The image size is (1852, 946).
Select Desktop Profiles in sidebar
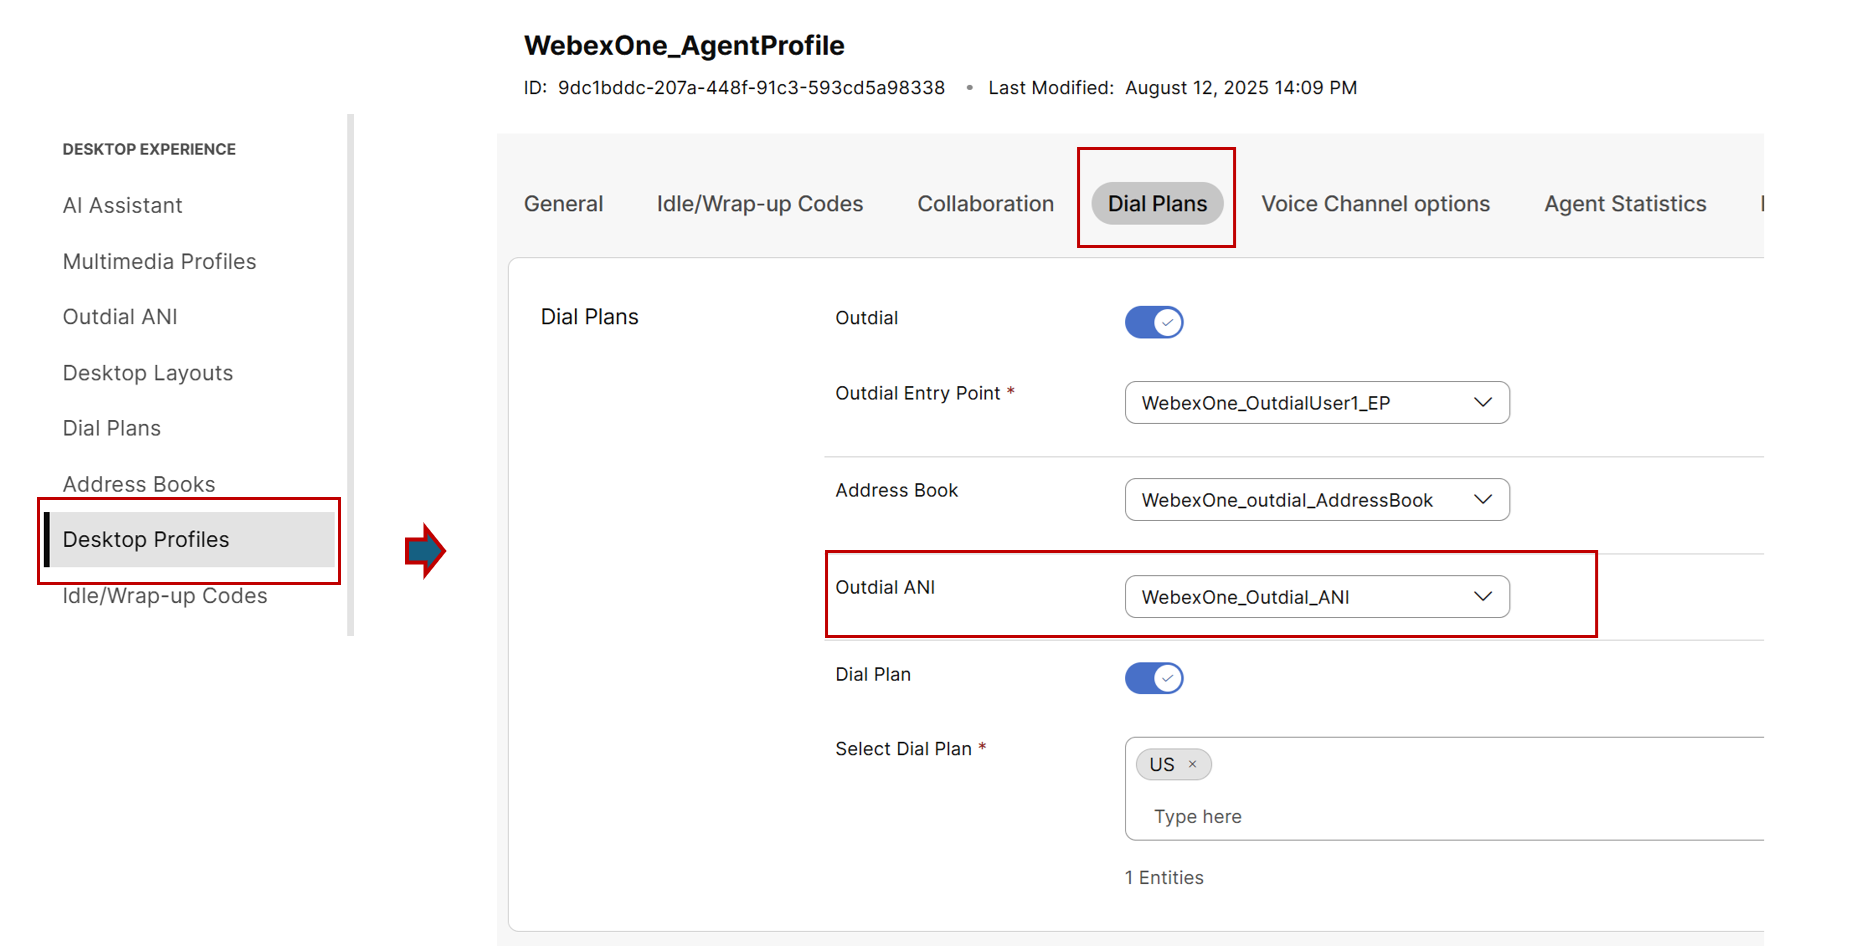[146, 540]
